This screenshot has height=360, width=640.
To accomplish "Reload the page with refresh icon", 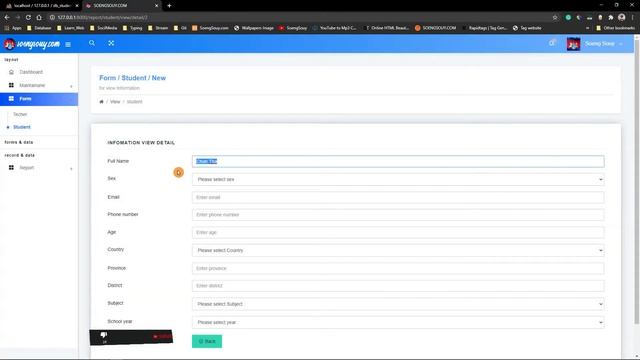I will coord(28,17).
